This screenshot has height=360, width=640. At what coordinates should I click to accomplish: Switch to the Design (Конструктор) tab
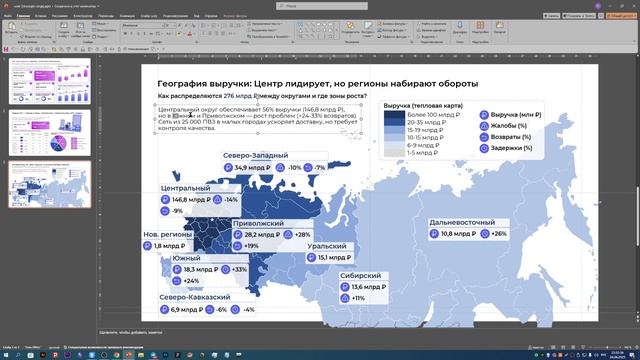coord(83,16)
